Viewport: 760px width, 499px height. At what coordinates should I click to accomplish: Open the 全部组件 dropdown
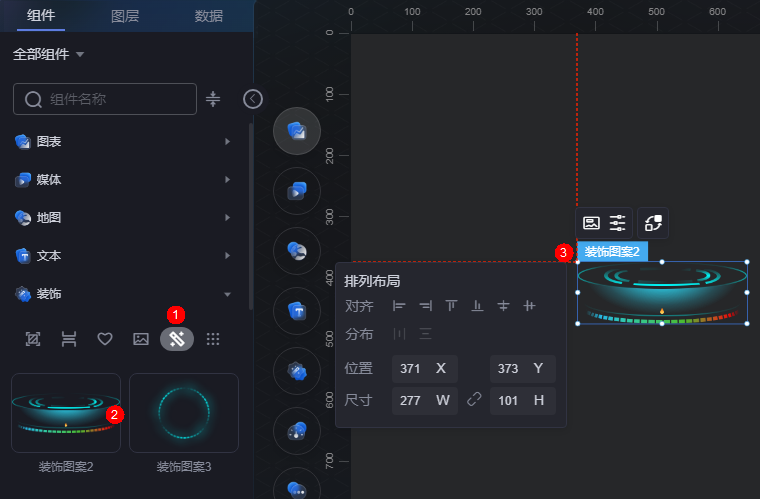click(48, 54)
